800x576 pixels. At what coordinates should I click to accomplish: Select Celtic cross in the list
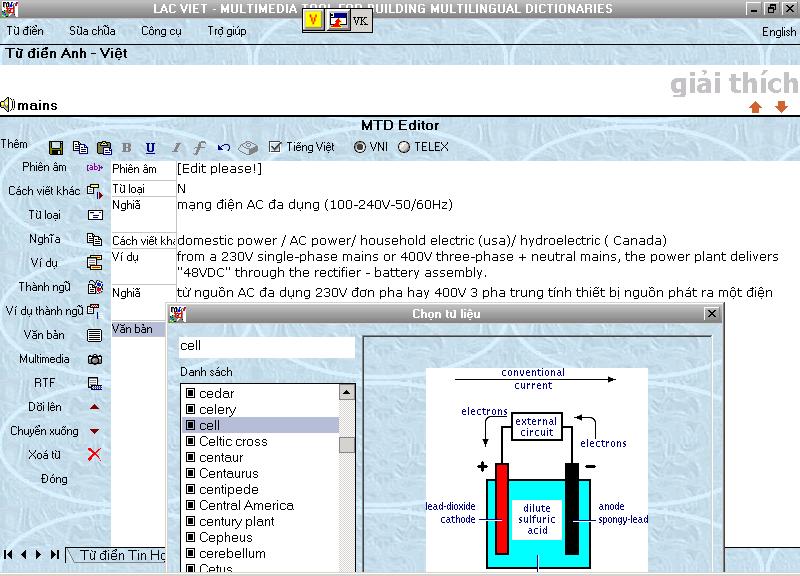click(x=233, y=441)
